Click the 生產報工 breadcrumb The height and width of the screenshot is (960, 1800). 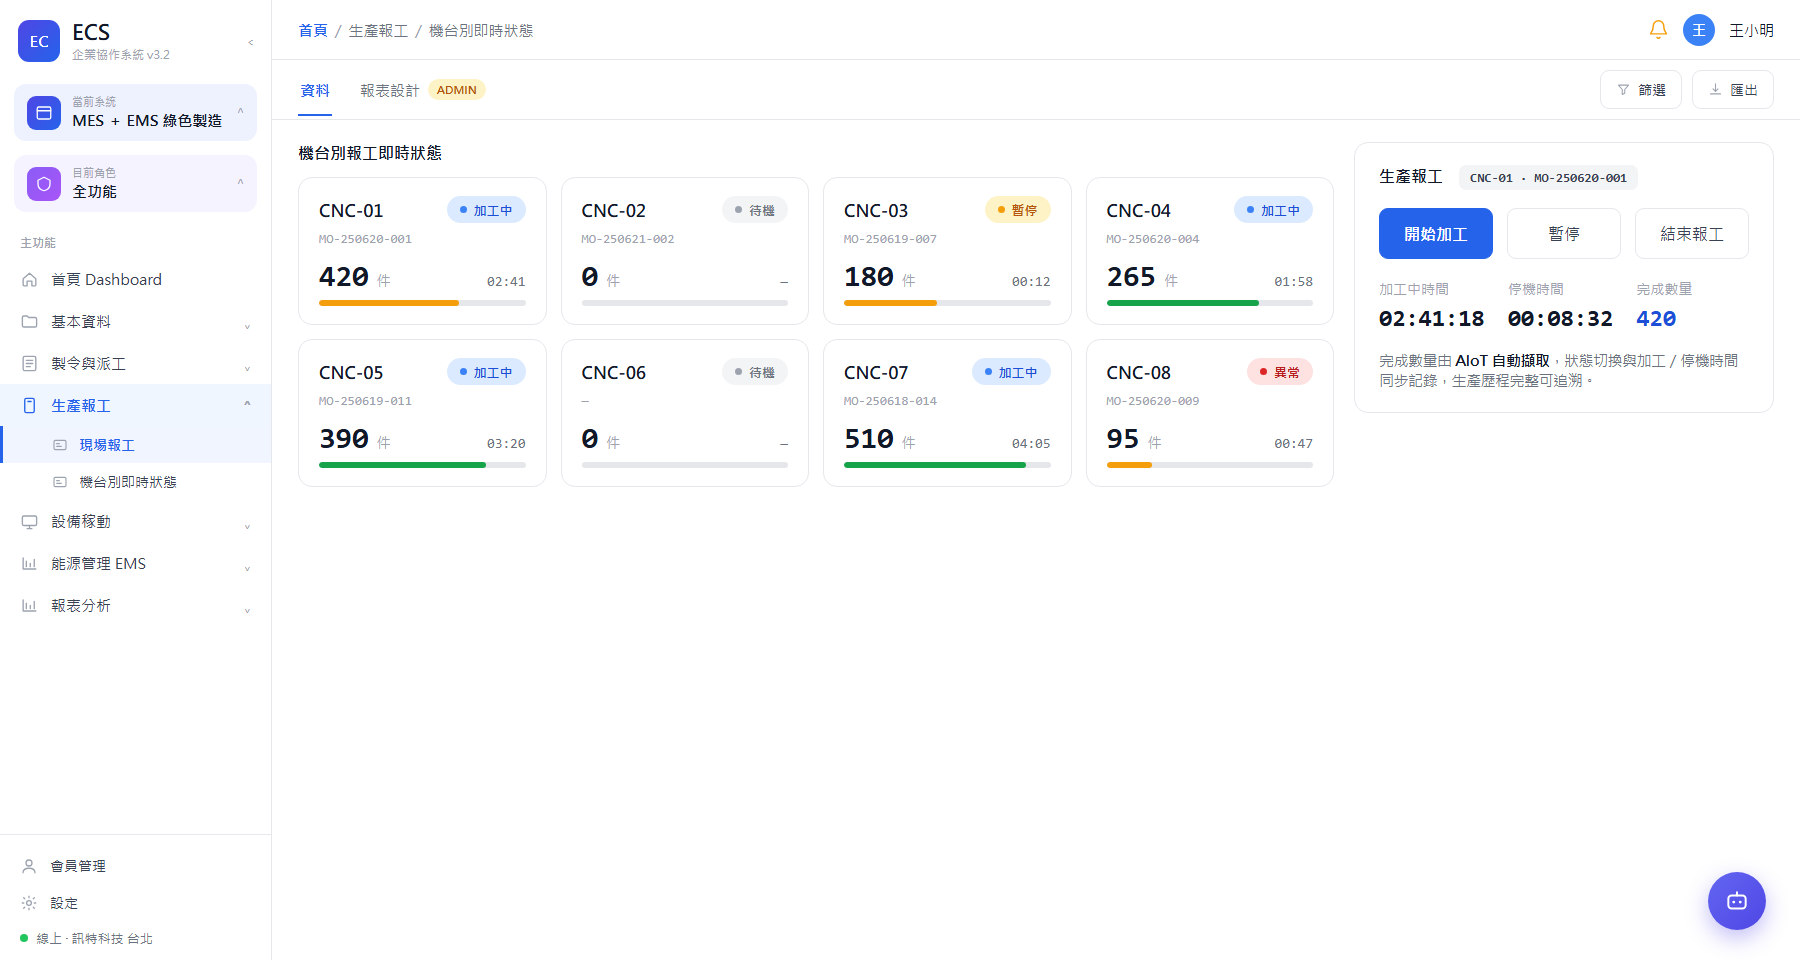(378, 31)
